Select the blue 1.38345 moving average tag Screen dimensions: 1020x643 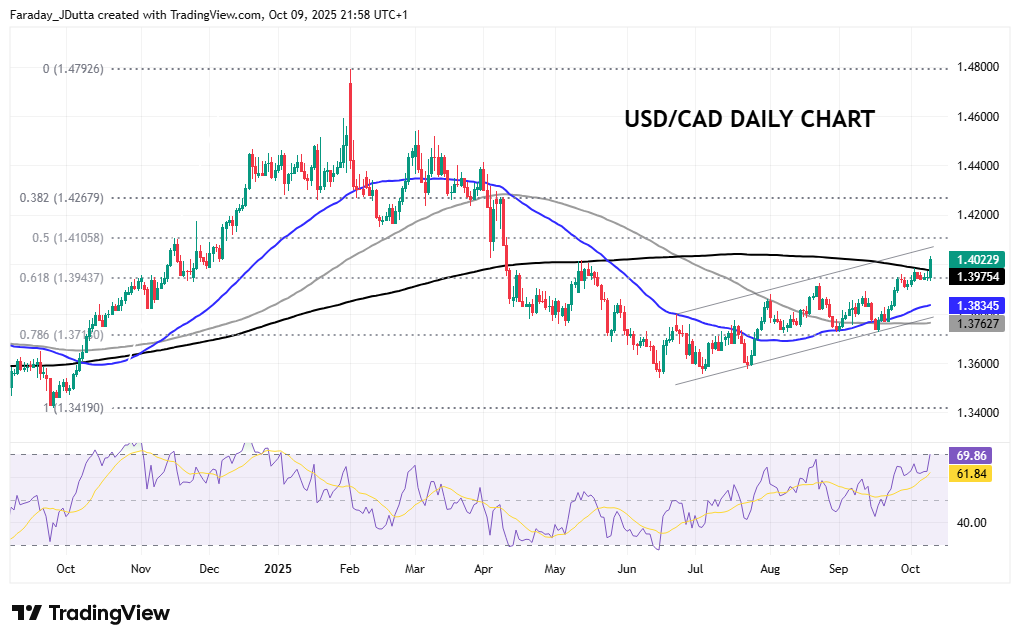coord(976,305)
